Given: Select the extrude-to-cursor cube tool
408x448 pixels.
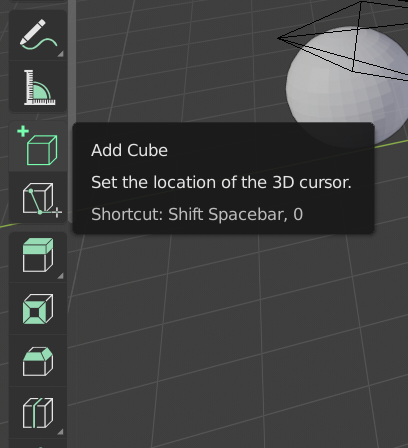Looking at the screenshot, I should [x=38, y=198].
